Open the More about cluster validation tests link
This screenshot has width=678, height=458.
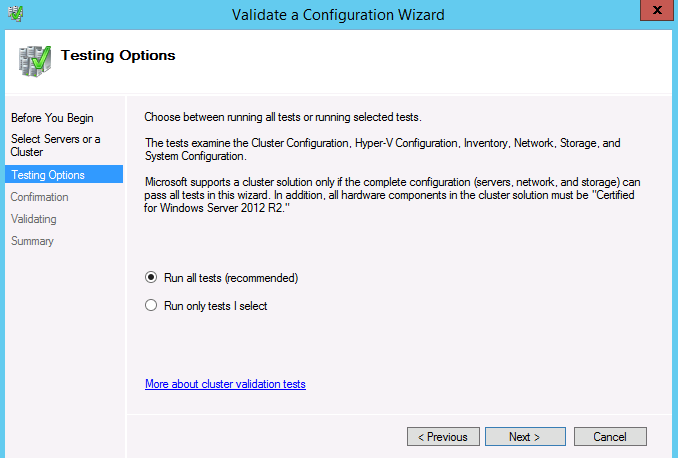click(225, 384)
